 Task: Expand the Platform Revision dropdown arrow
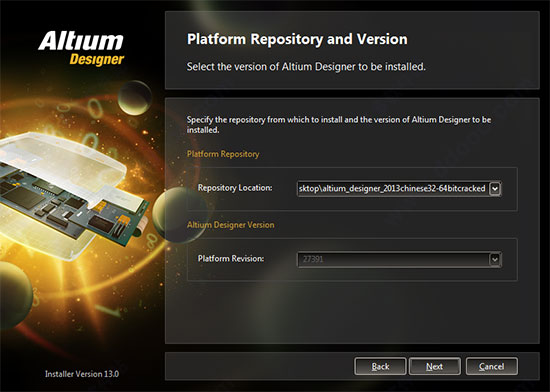coord(495,259)
